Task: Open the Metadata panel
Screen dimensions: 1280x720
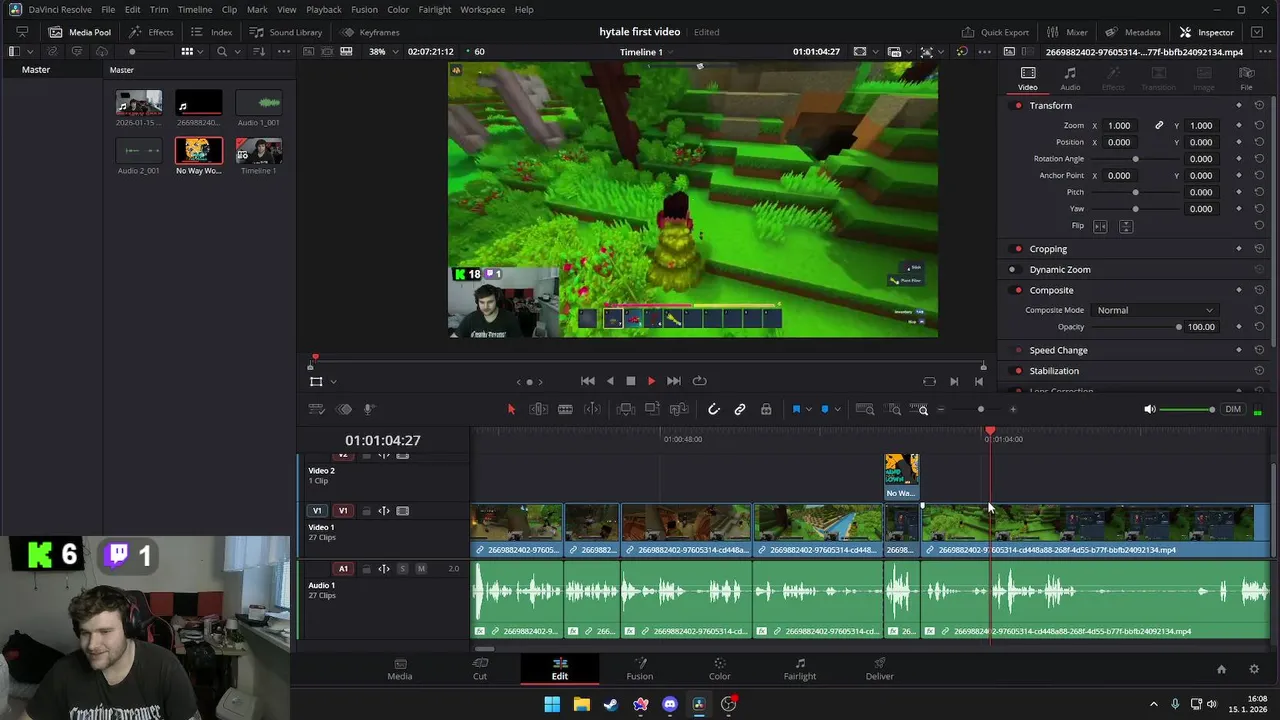Action: [1133, 32]
